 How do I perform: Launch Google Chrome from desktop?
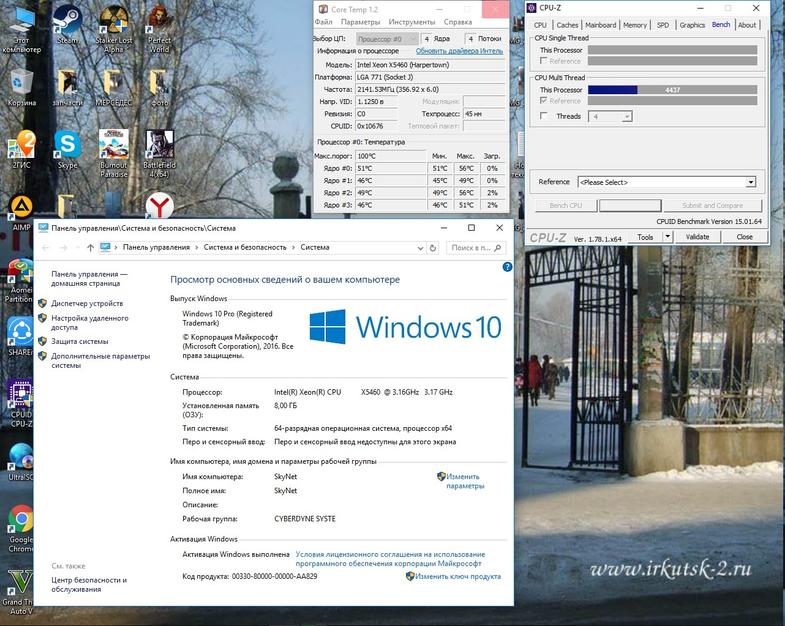(20, 529)
